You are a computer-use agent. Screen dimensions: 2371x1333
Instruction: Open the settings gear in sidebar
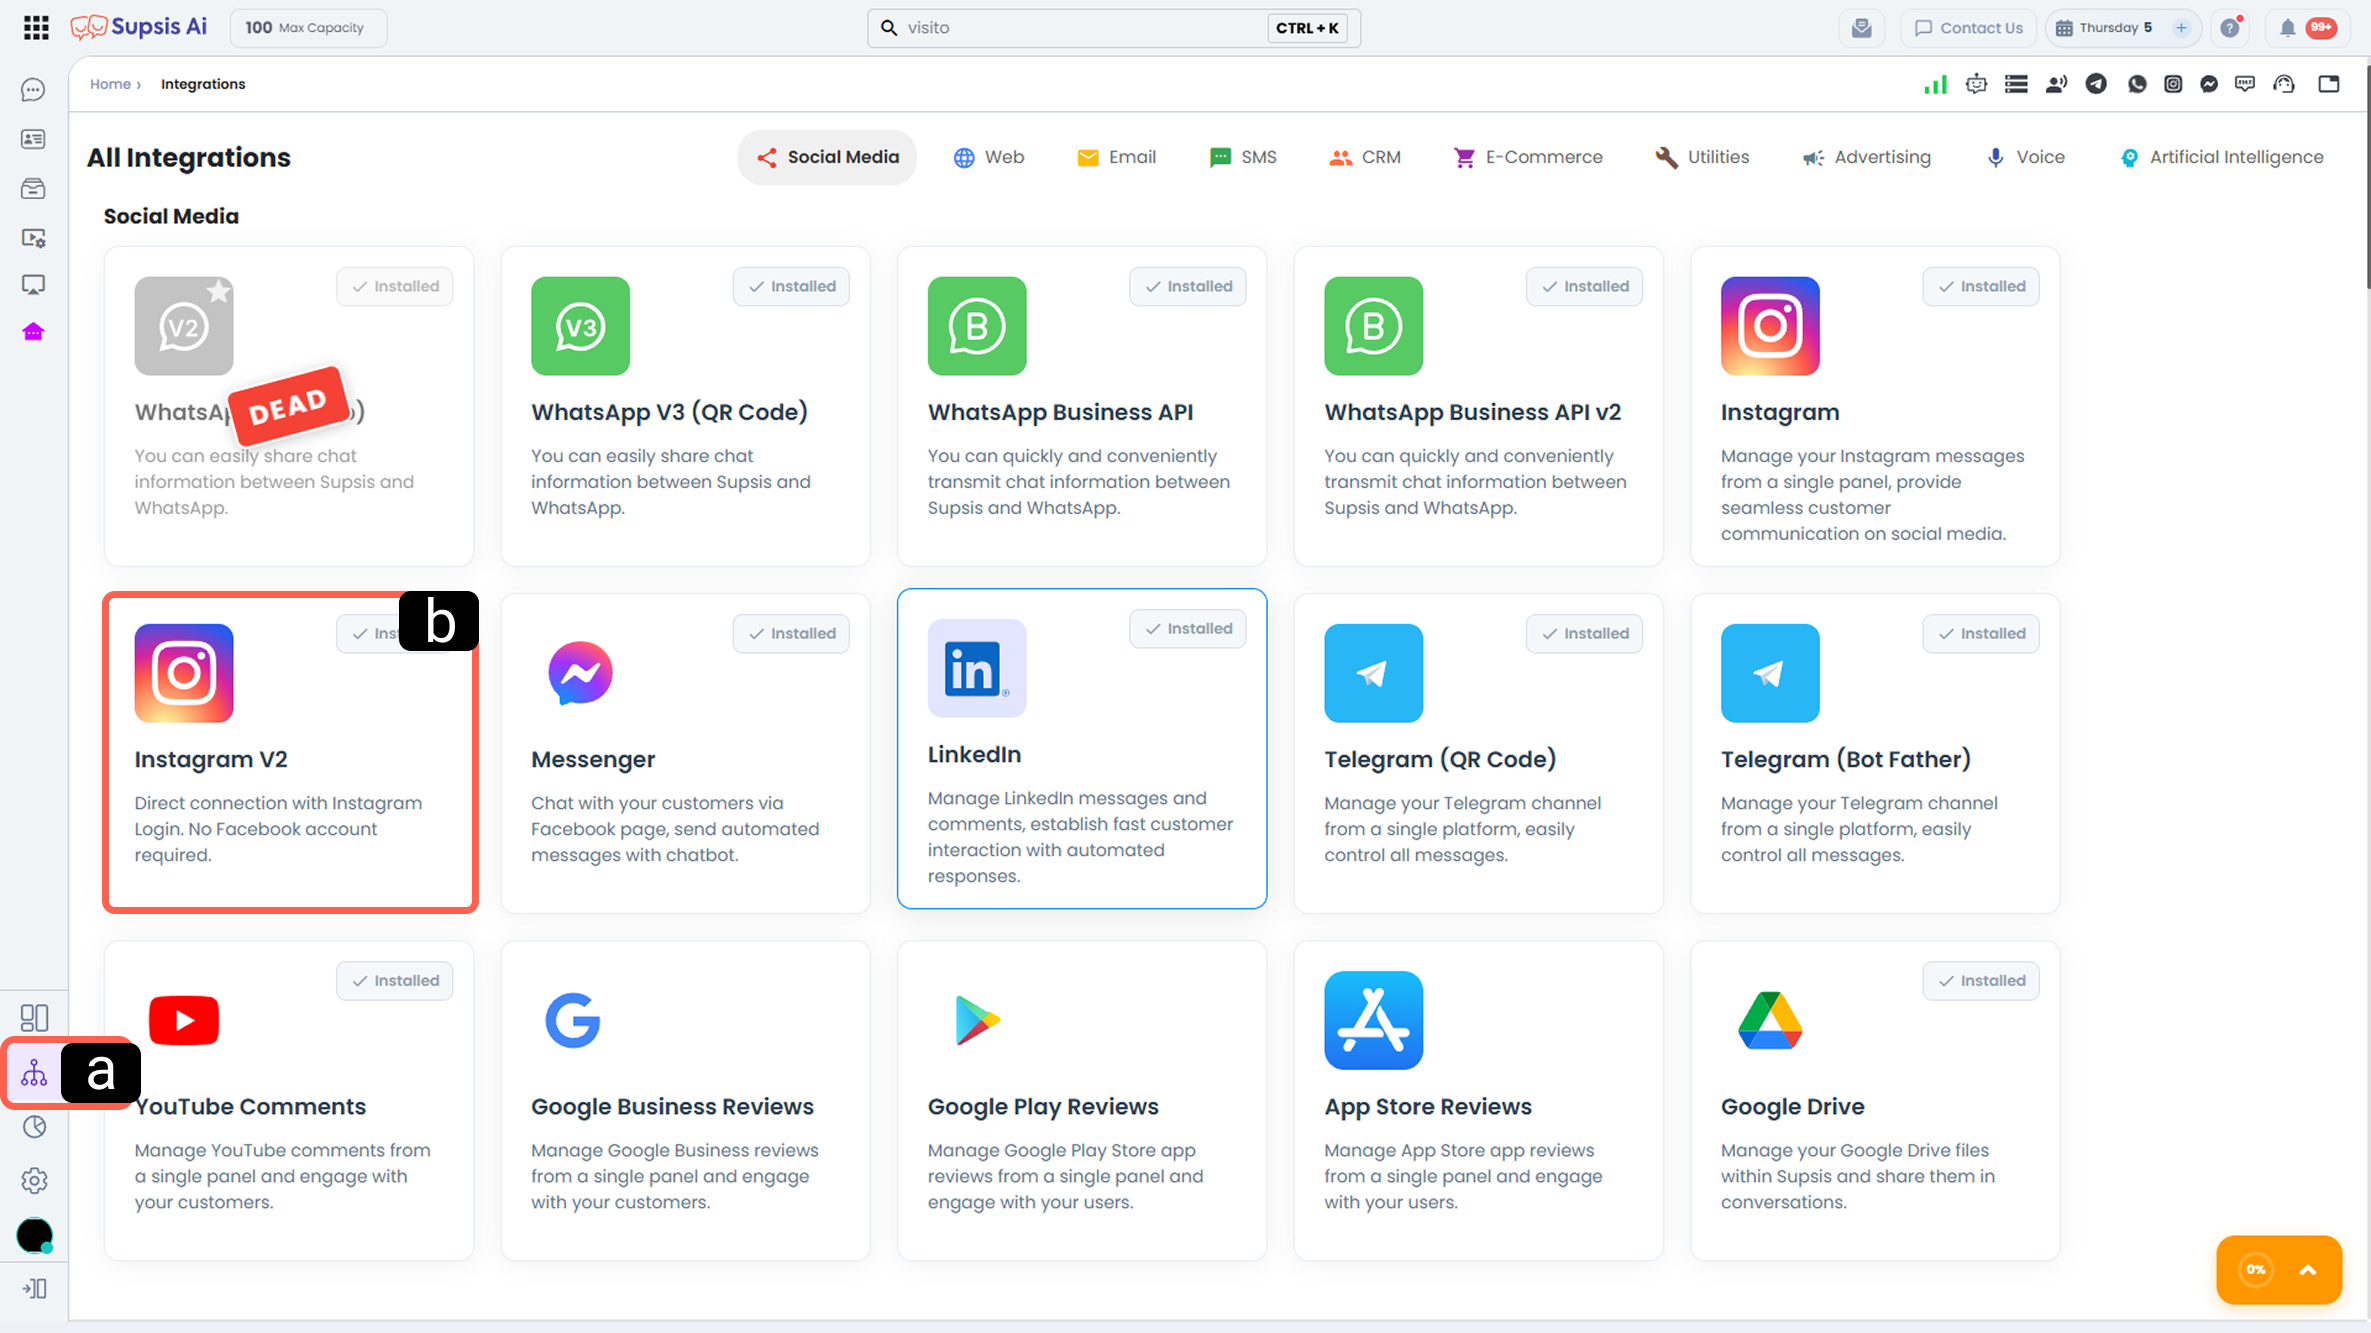[x=34, y=1181]
